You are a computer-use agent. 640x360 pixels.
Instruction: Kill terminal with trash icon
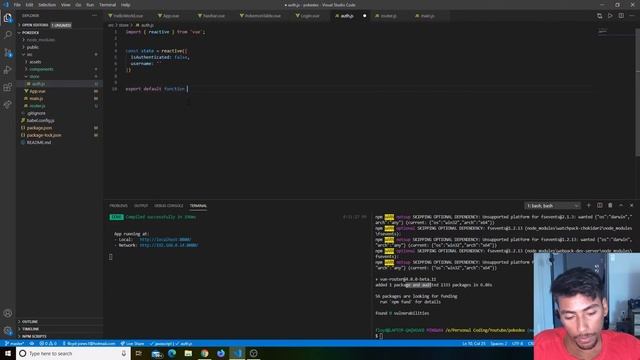tap(610, 205)
